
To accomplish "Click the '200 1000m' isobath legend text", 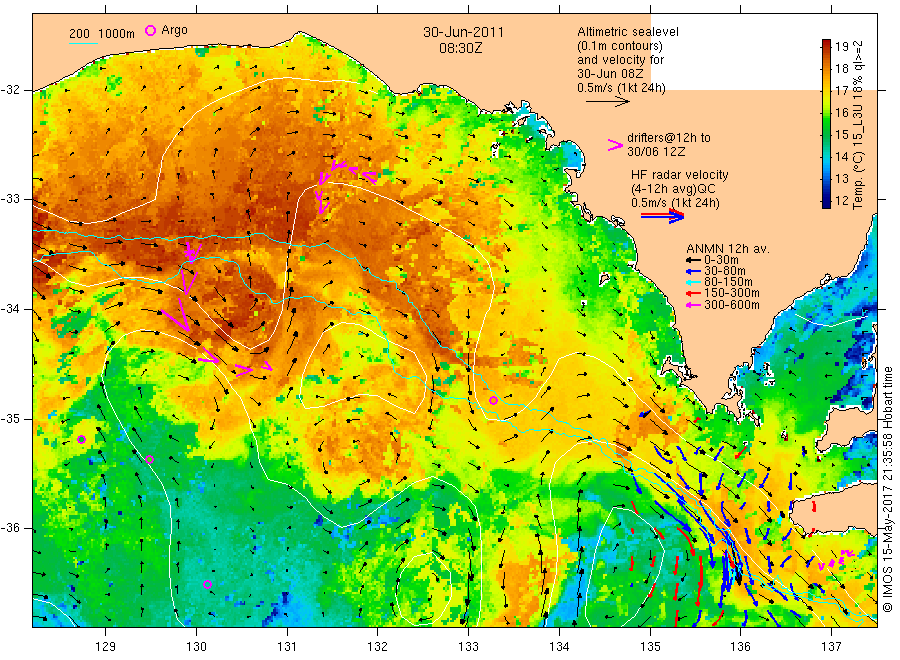I will 102,34.
